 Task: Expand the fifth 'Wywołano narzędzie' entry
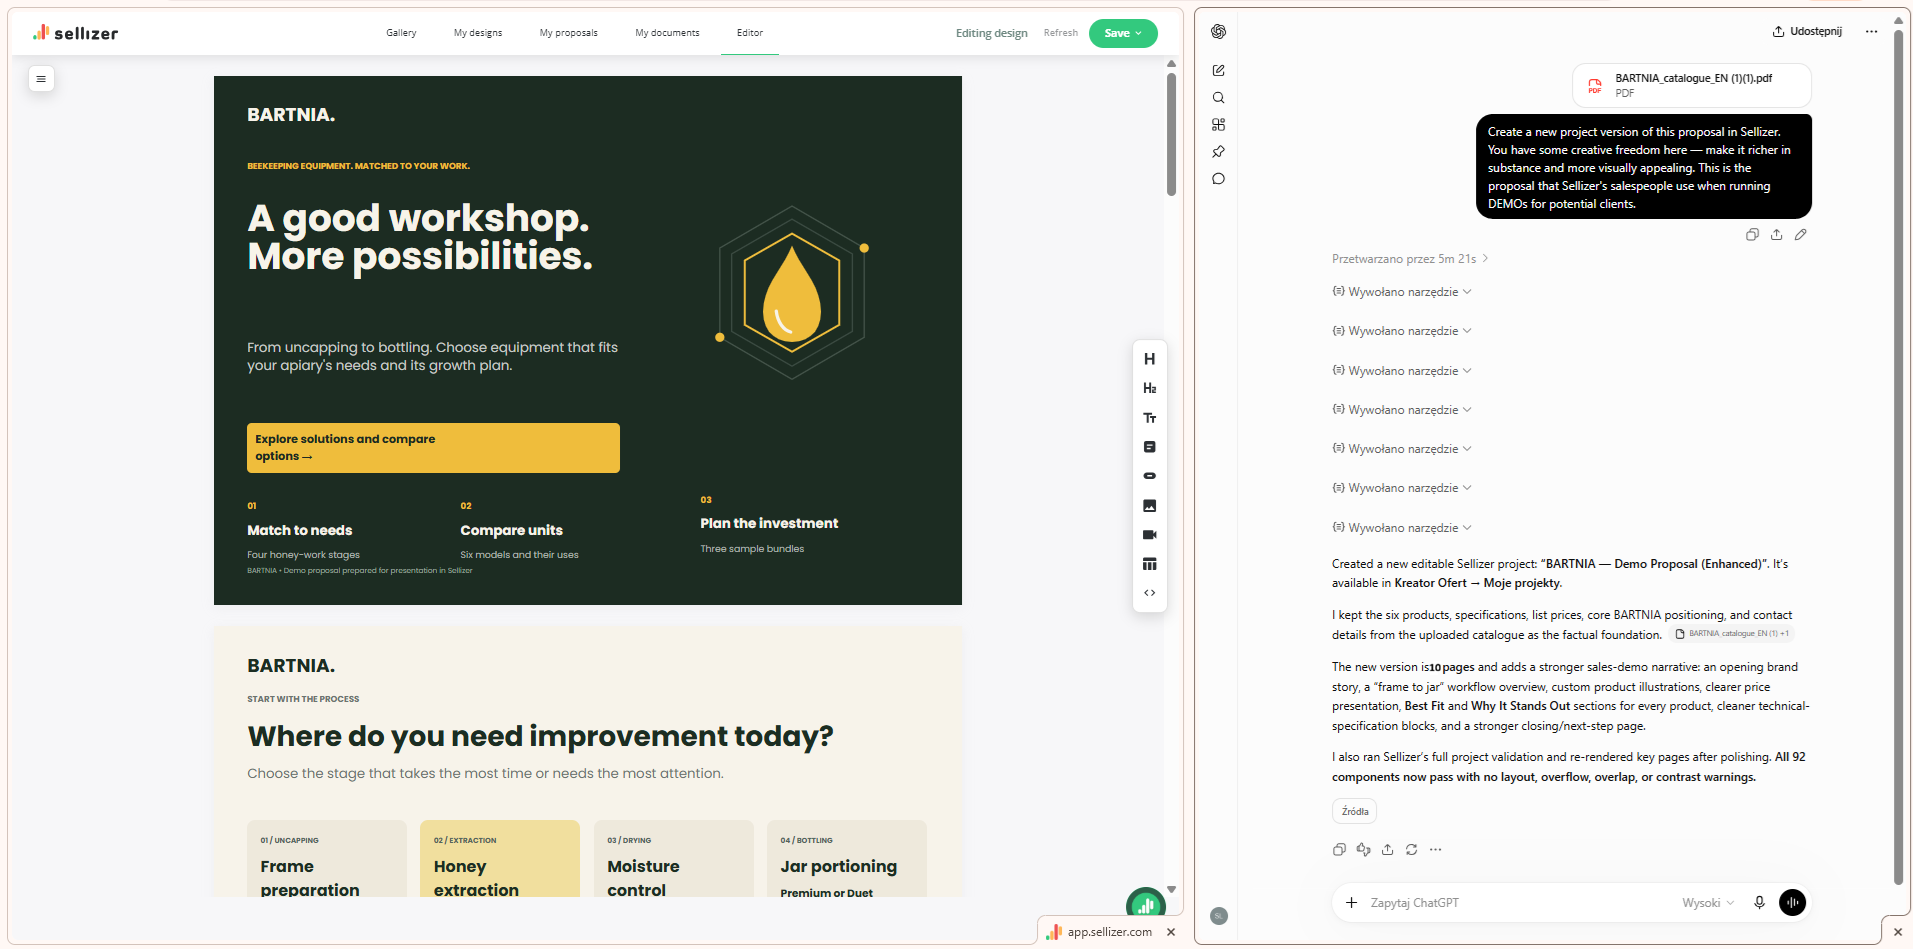(1402, 449)
